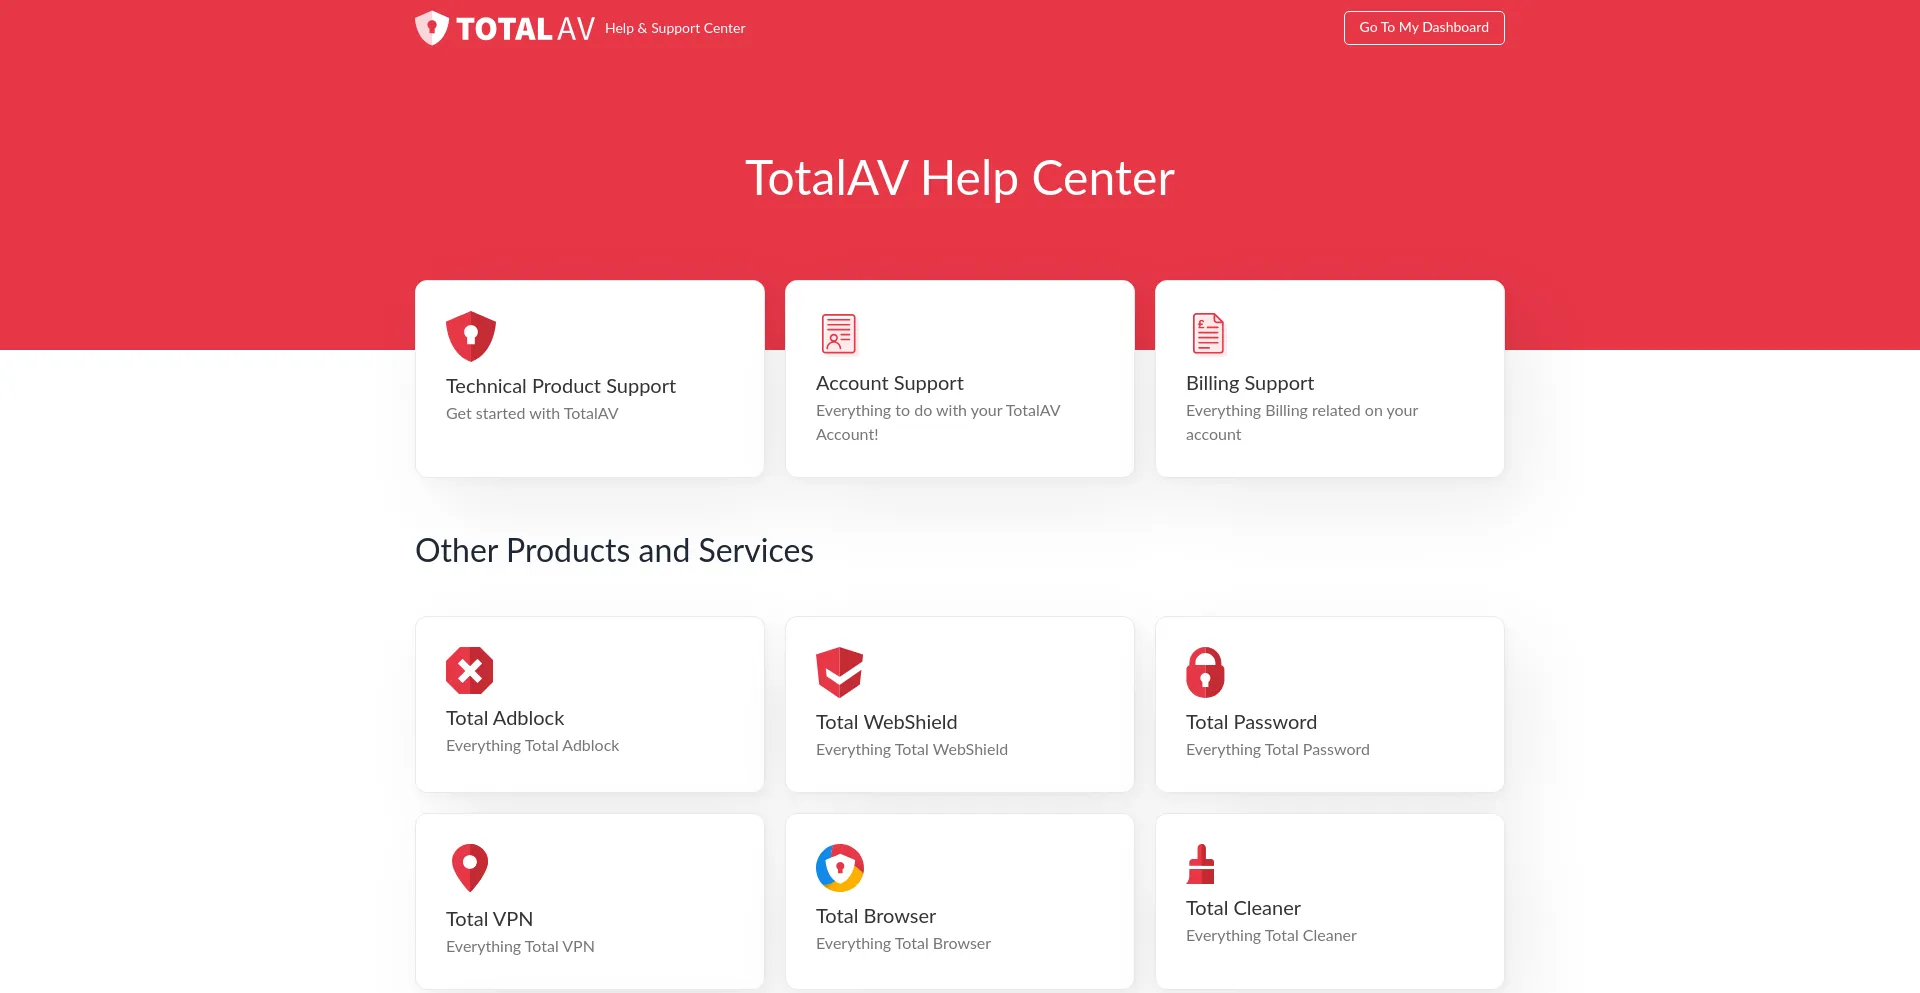Click 'Everything Total Cleaner' description
This screenshot has height=993, width=1920.
(1271, 935)
